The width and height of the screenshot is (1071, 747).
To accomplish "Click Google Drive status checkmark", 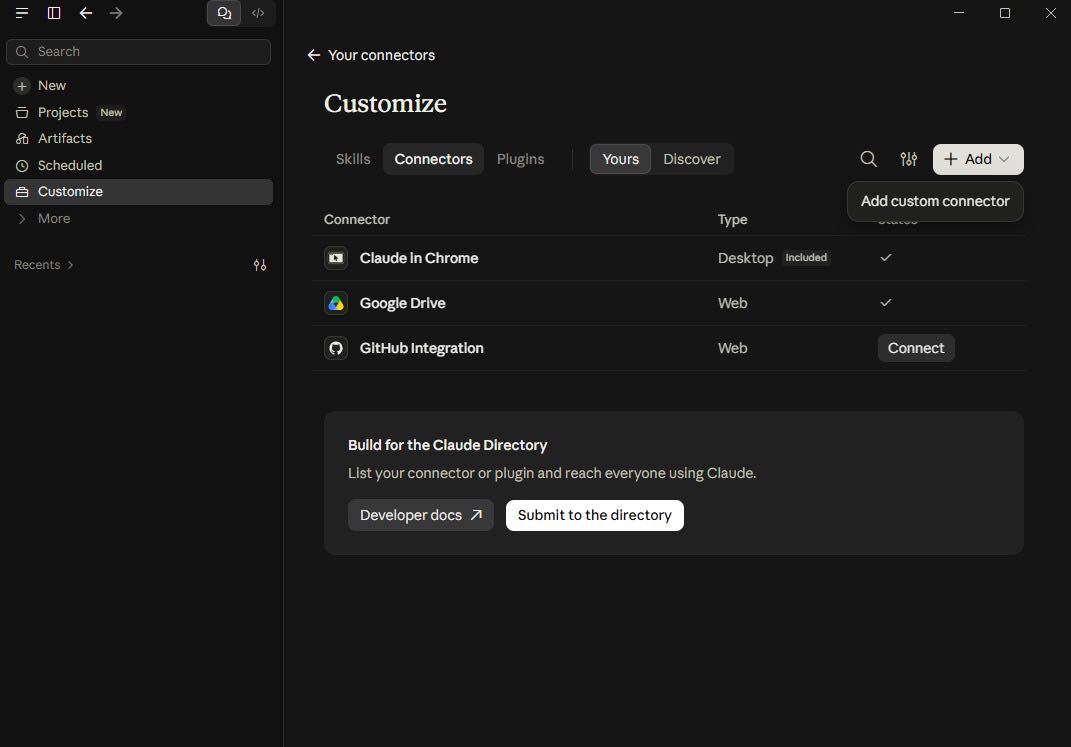I will (x=886, y=302).
